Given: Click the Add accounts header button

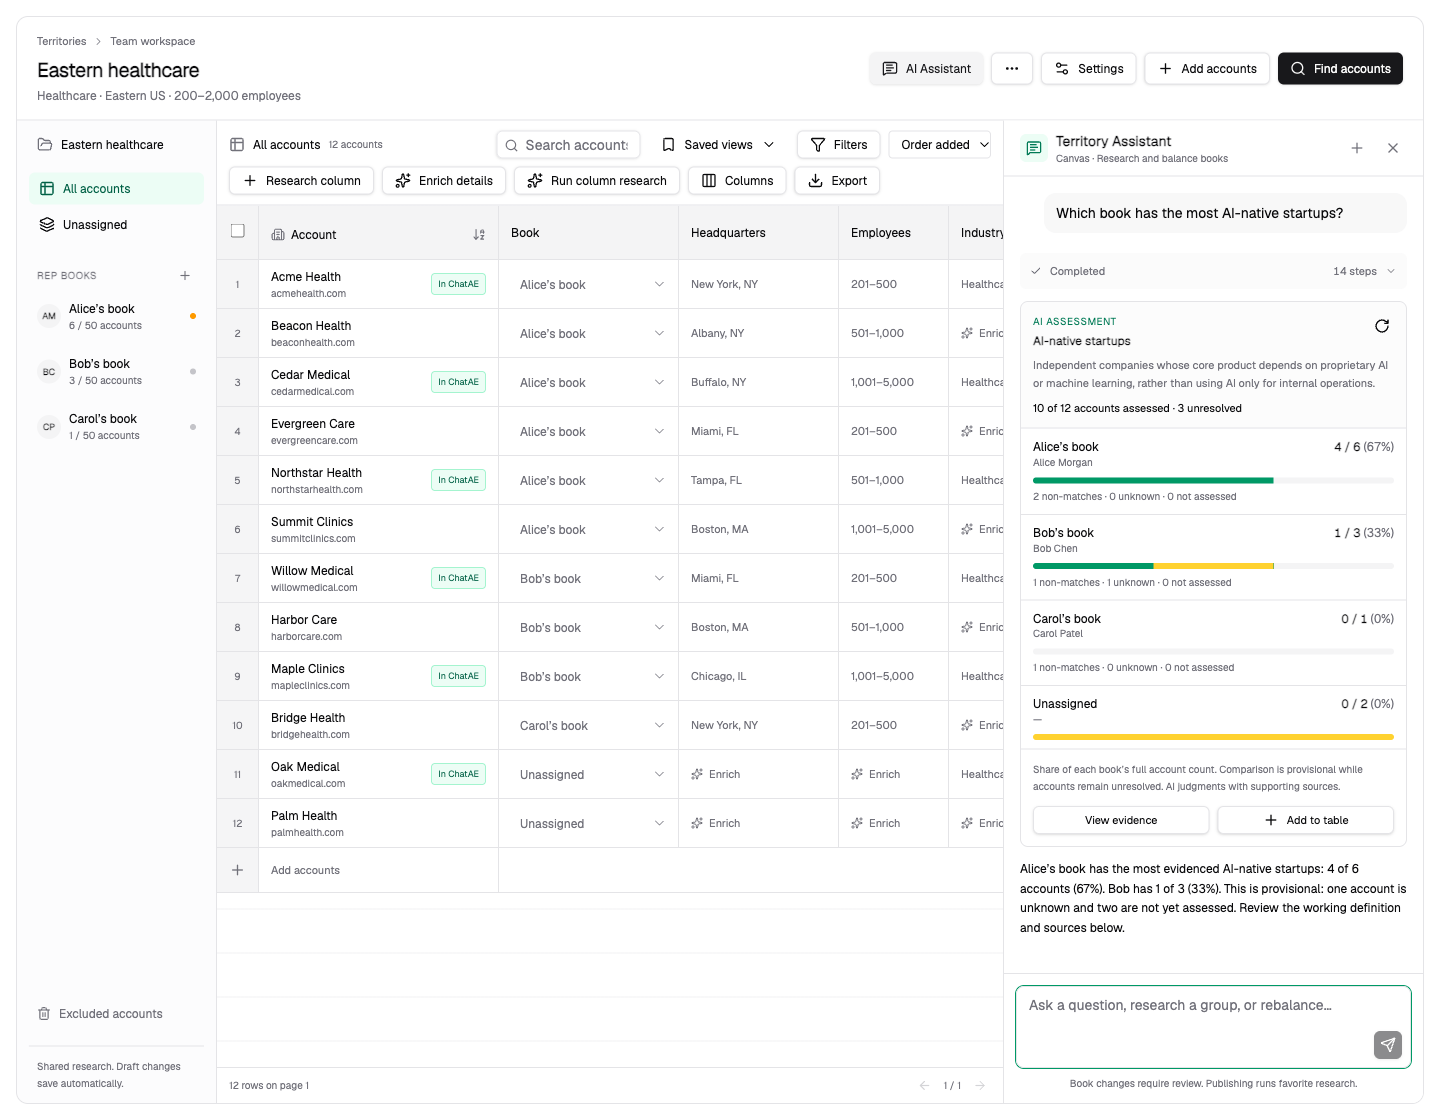Looking at the screenshot, I should click(1207, 69).
